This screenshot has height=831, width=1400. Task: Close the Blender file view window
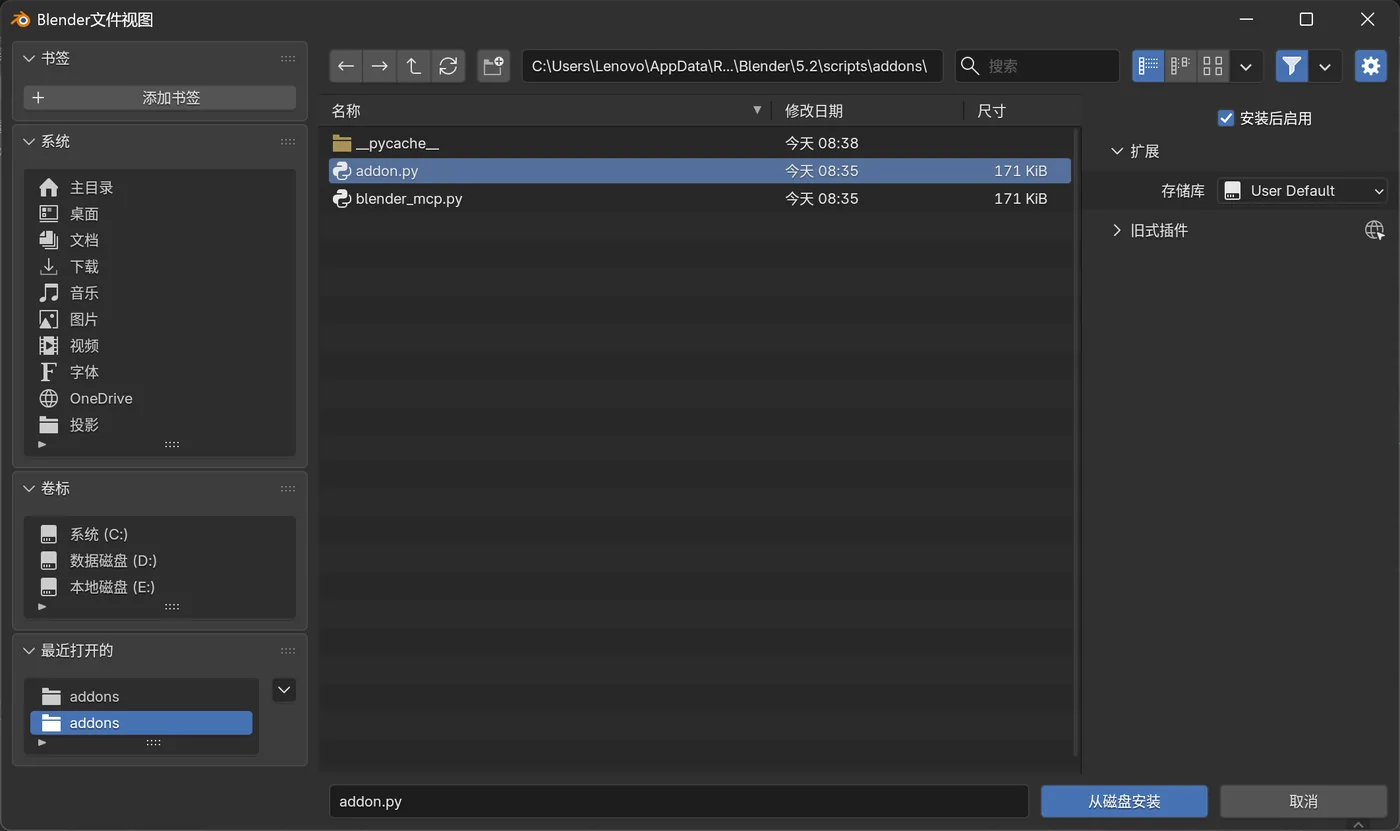coord(1368,19)
